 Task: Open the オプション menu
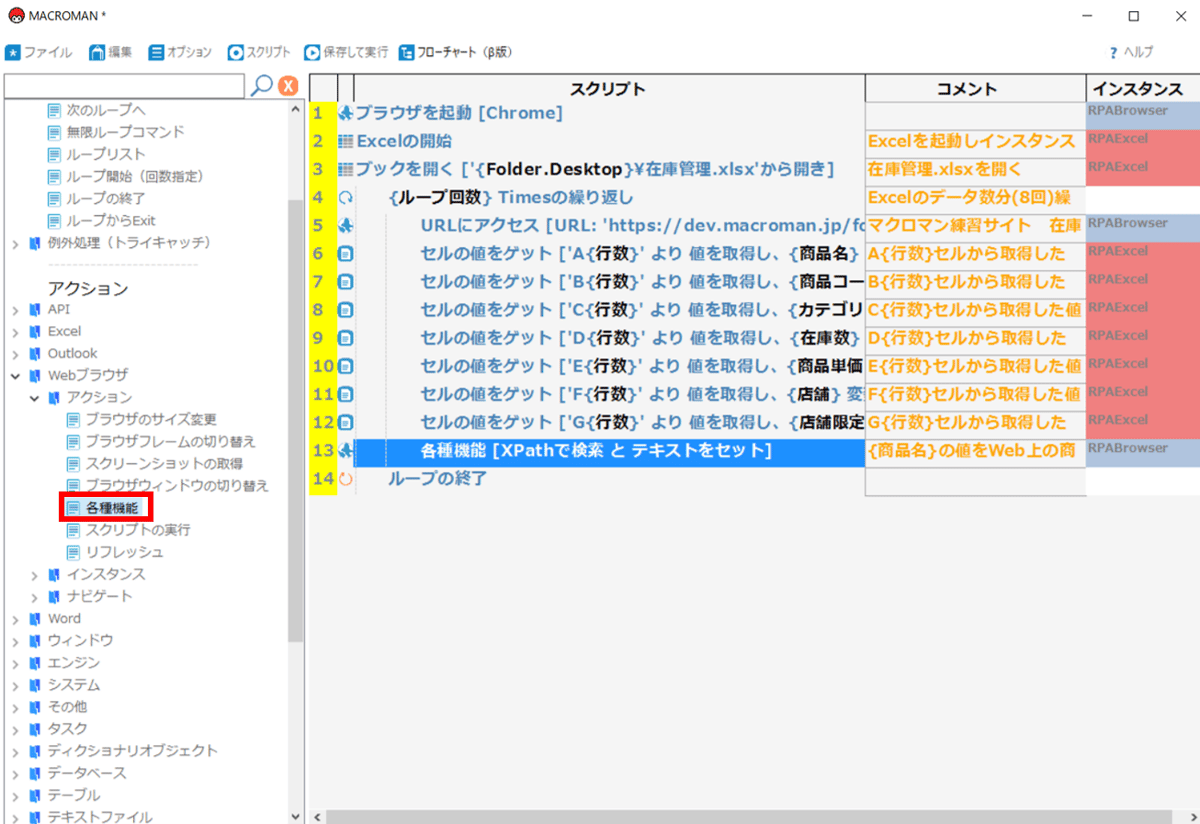tap(180, 52)
